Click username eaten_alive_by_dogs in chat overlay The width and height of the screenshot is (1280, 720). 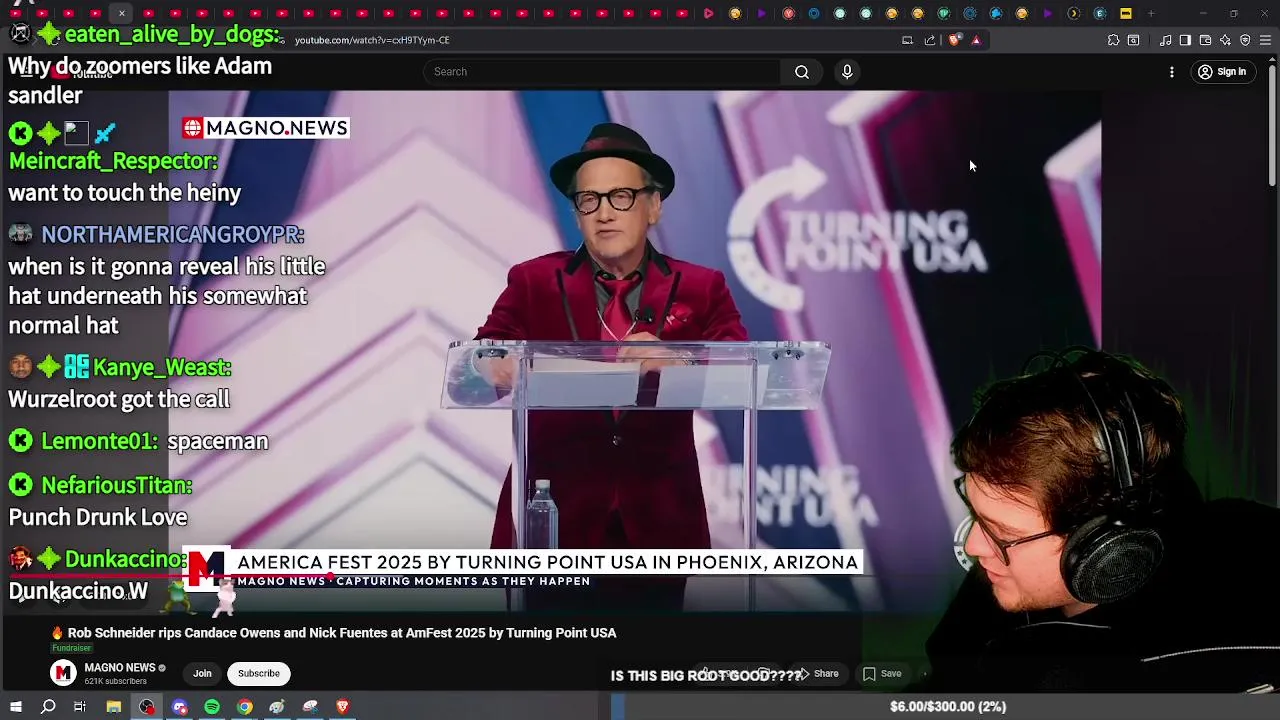point(172,34)
